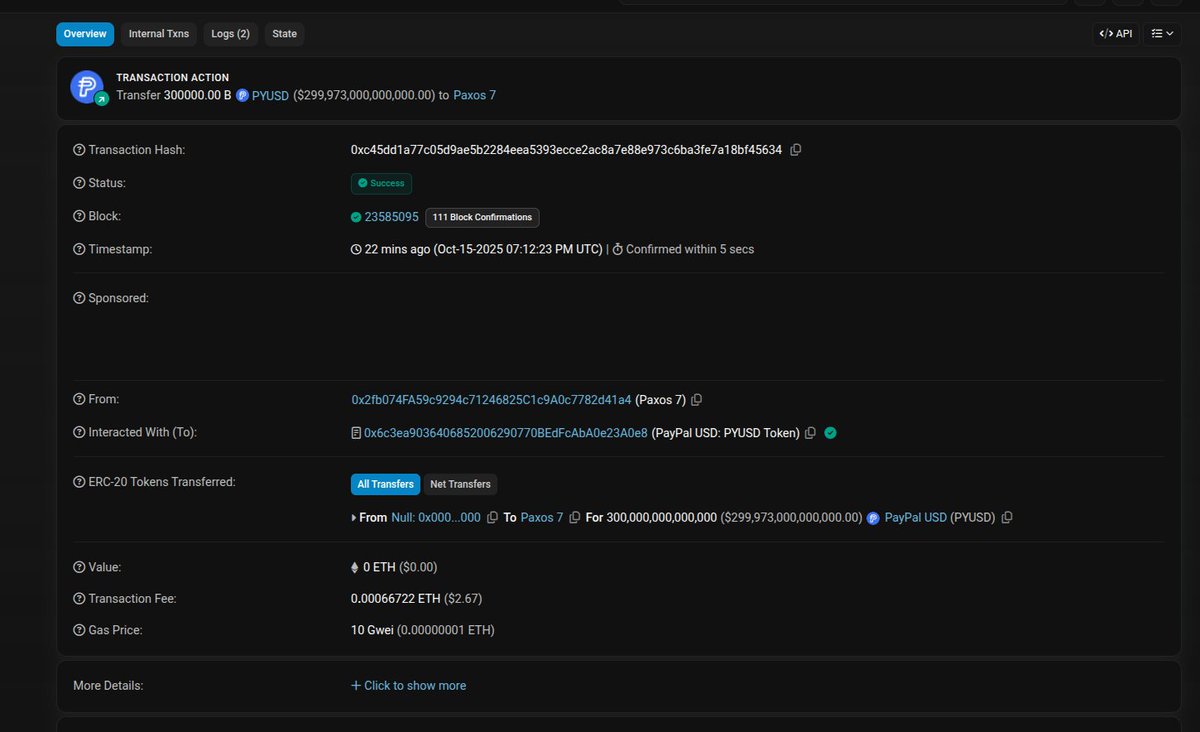Viewport: 1200px width, 732px height.
Task: Select the Net Transfers filter
Action: point(460,484)
